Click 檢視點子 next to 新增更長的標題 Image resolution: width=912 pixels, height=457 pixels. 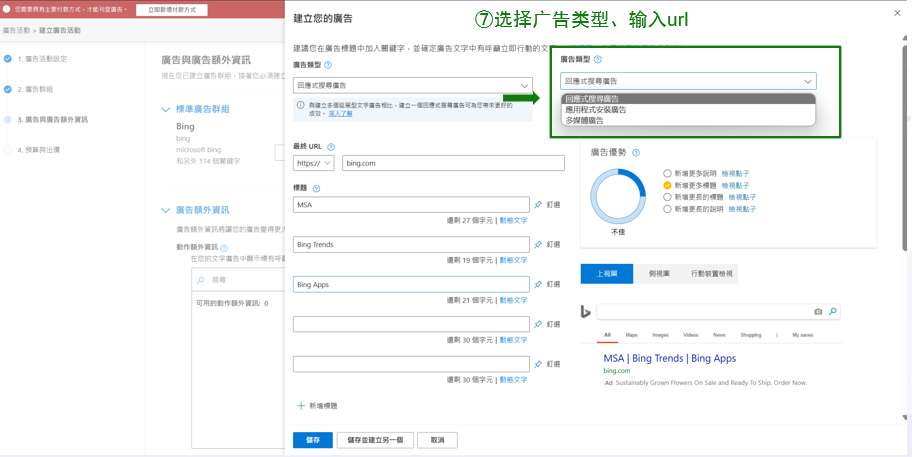(x=742, y=197)
